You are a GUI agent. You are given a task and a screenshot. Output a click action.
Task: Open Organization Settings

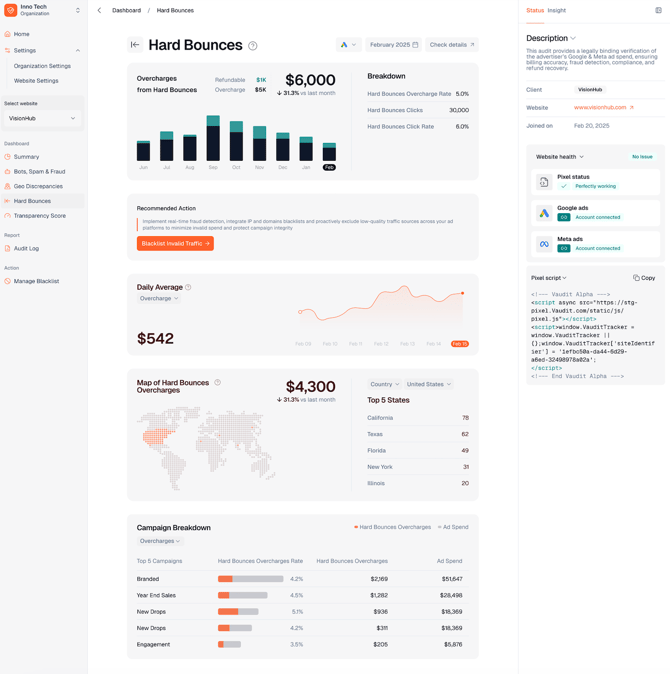[42, 66]
